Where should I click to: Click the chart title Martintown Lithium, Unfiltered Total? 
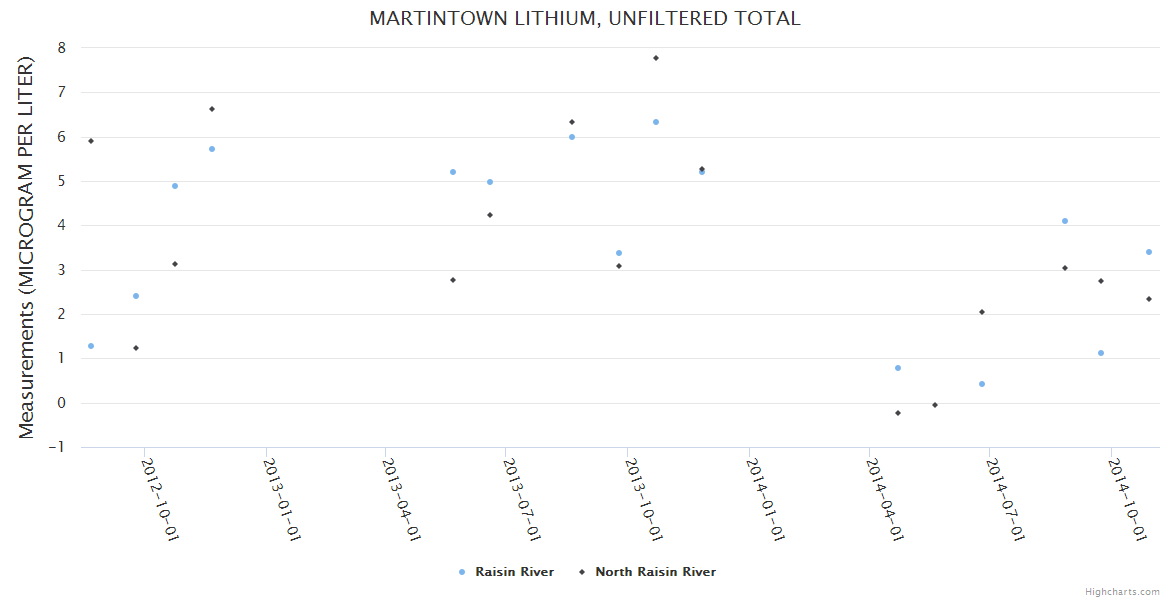(584, 19)
